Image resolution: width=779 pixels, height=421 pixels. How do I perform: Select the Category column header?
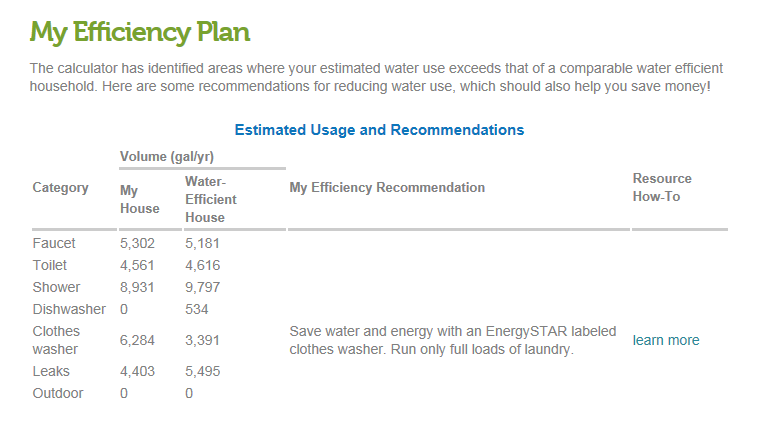[60, 188]
